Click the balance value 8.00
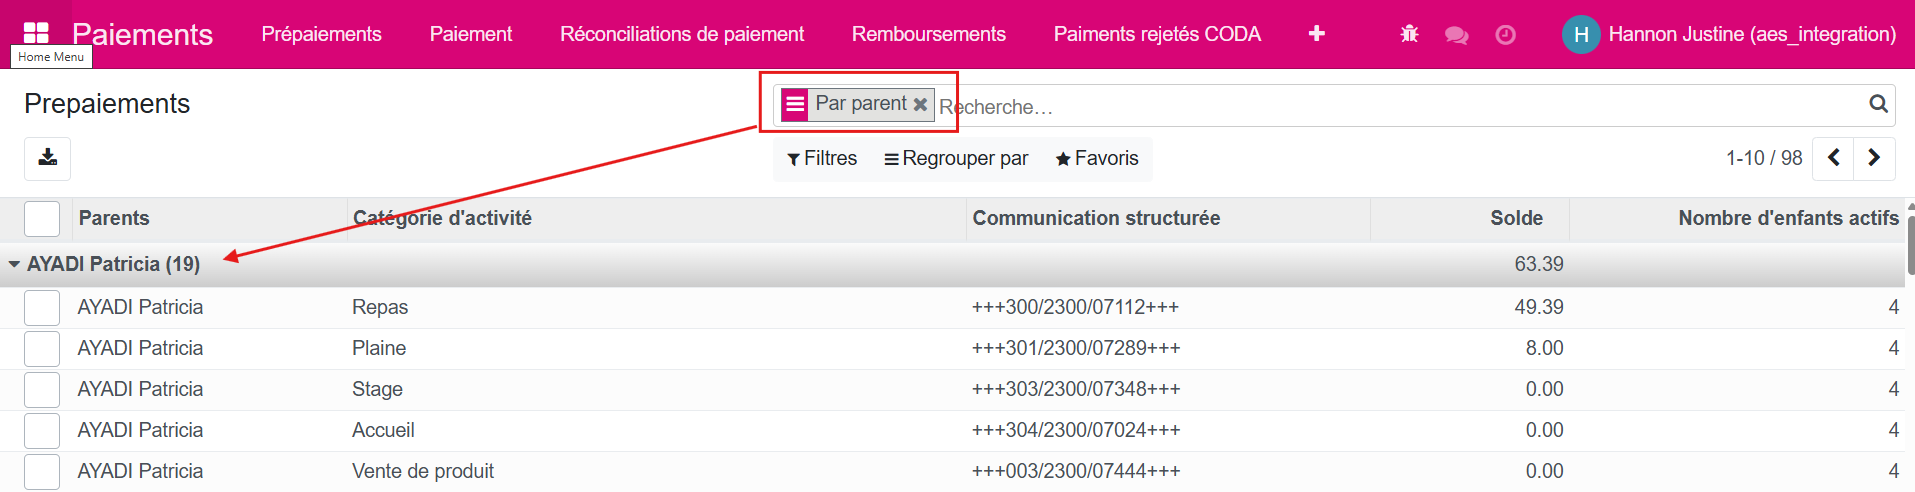The image size is (1915, 492). (1544, 348)
